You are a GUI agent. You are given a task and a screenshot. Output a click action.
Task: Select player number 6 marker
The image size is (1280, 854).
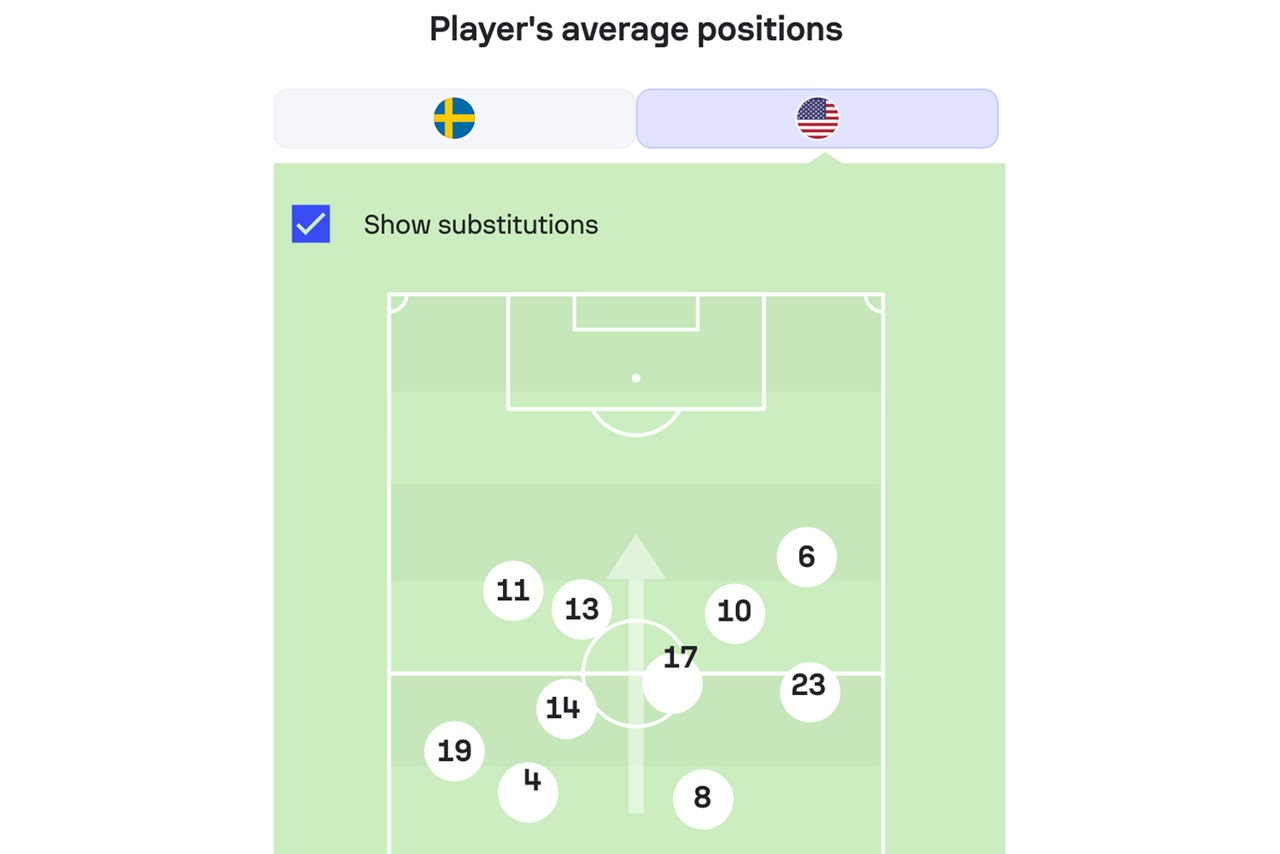pos(807,557)
